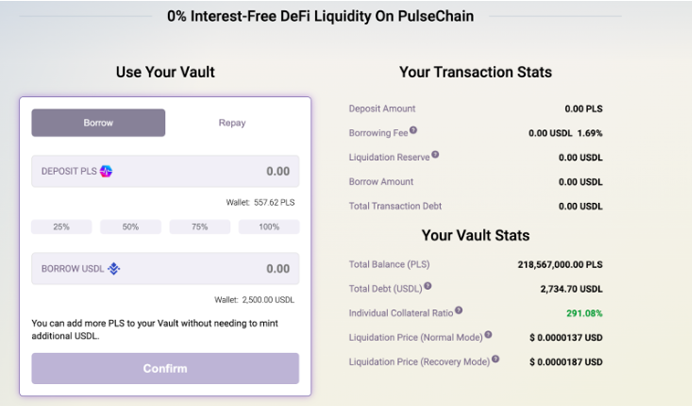692x406 pixels.
Task: Click Liquidation Price Normal Mode info icon
Action: pos(488,335)
